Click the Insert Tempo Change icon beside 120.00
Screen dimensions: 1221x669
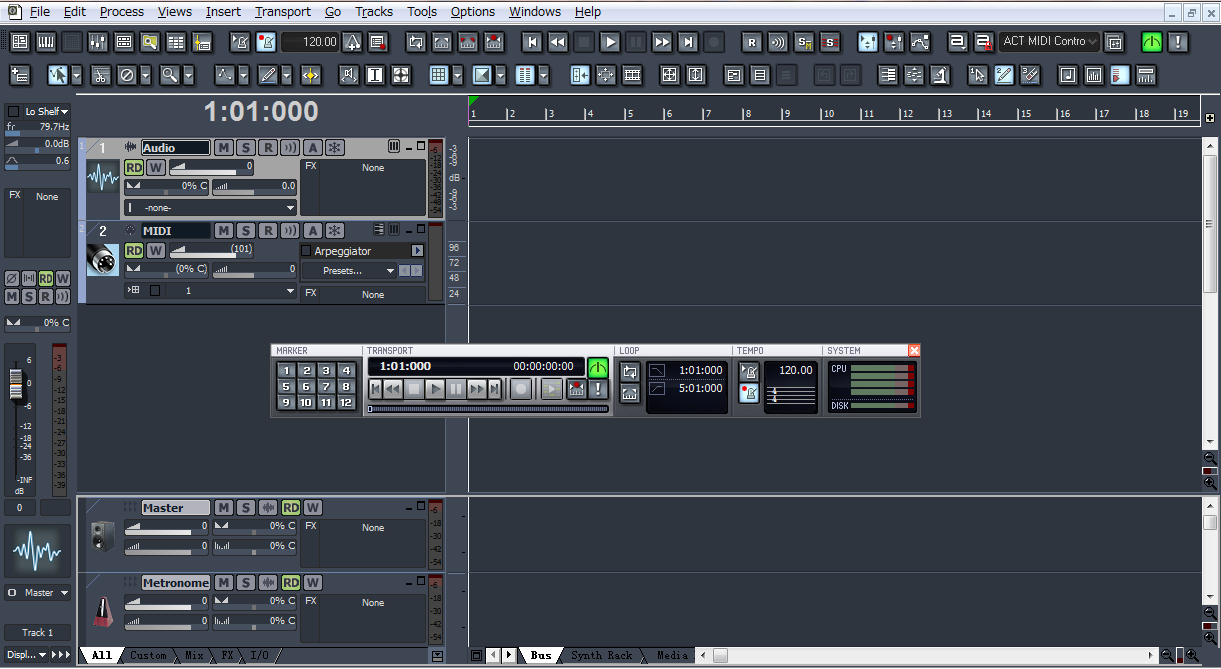point(352,42)
